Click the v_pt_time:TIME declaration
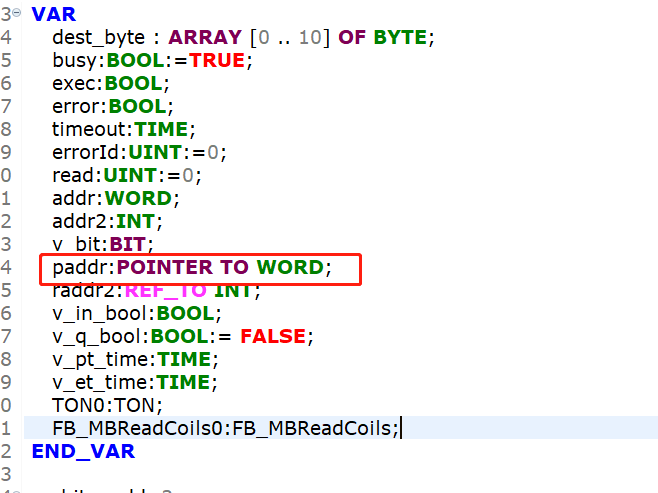Image resolution: width=658 pixels, height=493 pixels. [x=135, y=360]
